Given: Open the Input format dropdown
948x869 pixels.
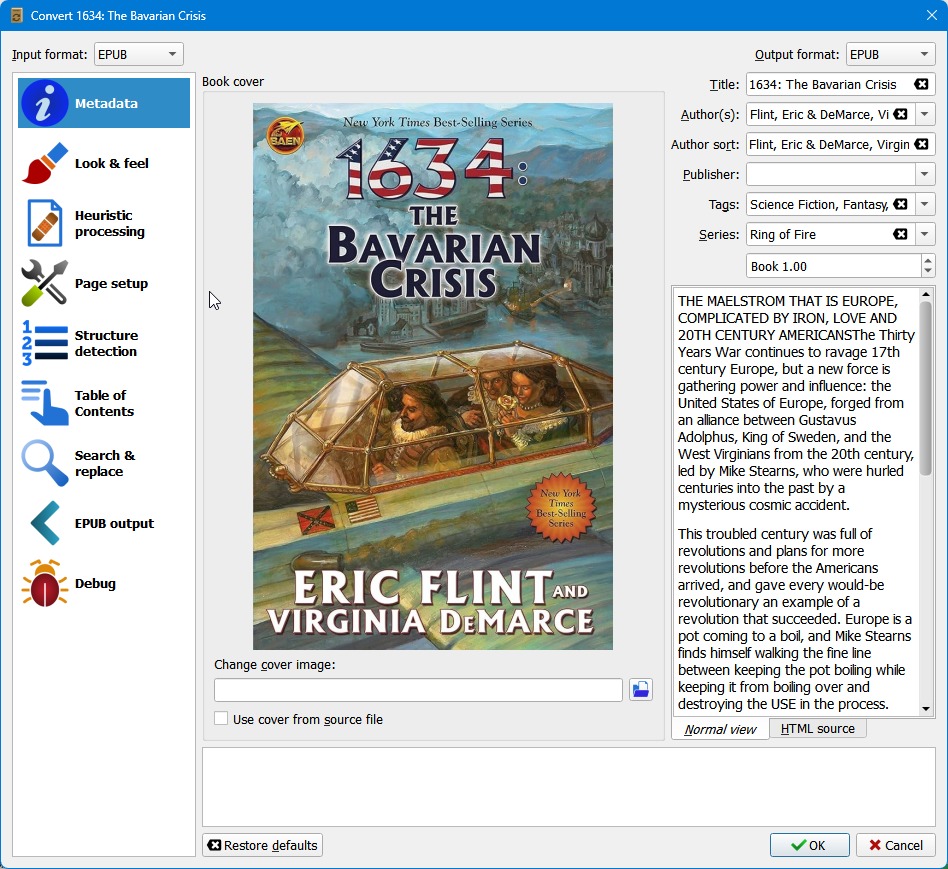Looking at the screenshot, I should pos(139,54).
